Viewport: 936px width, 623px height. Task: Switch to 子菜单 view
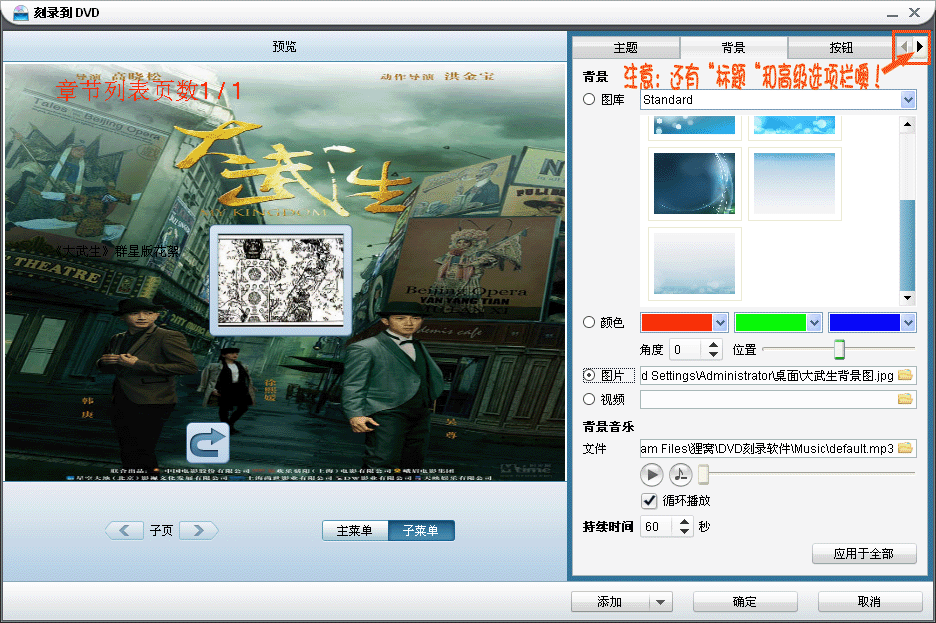coord(421,531)
